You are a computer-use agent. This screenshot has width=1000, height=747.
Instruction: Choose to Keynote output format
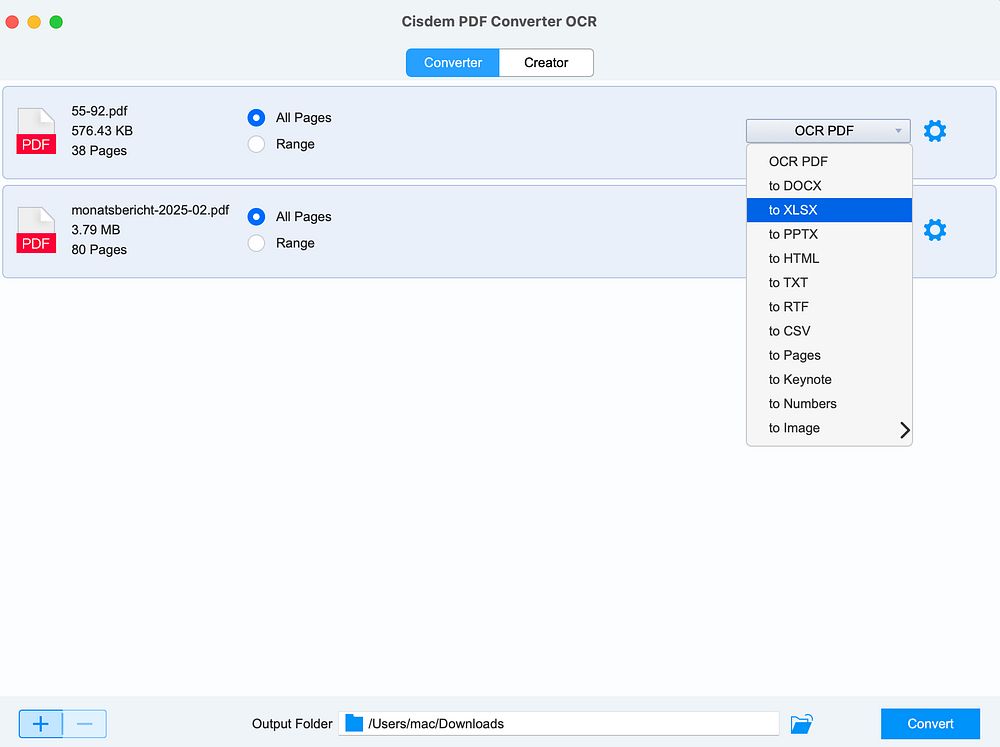tap(829, 380)
